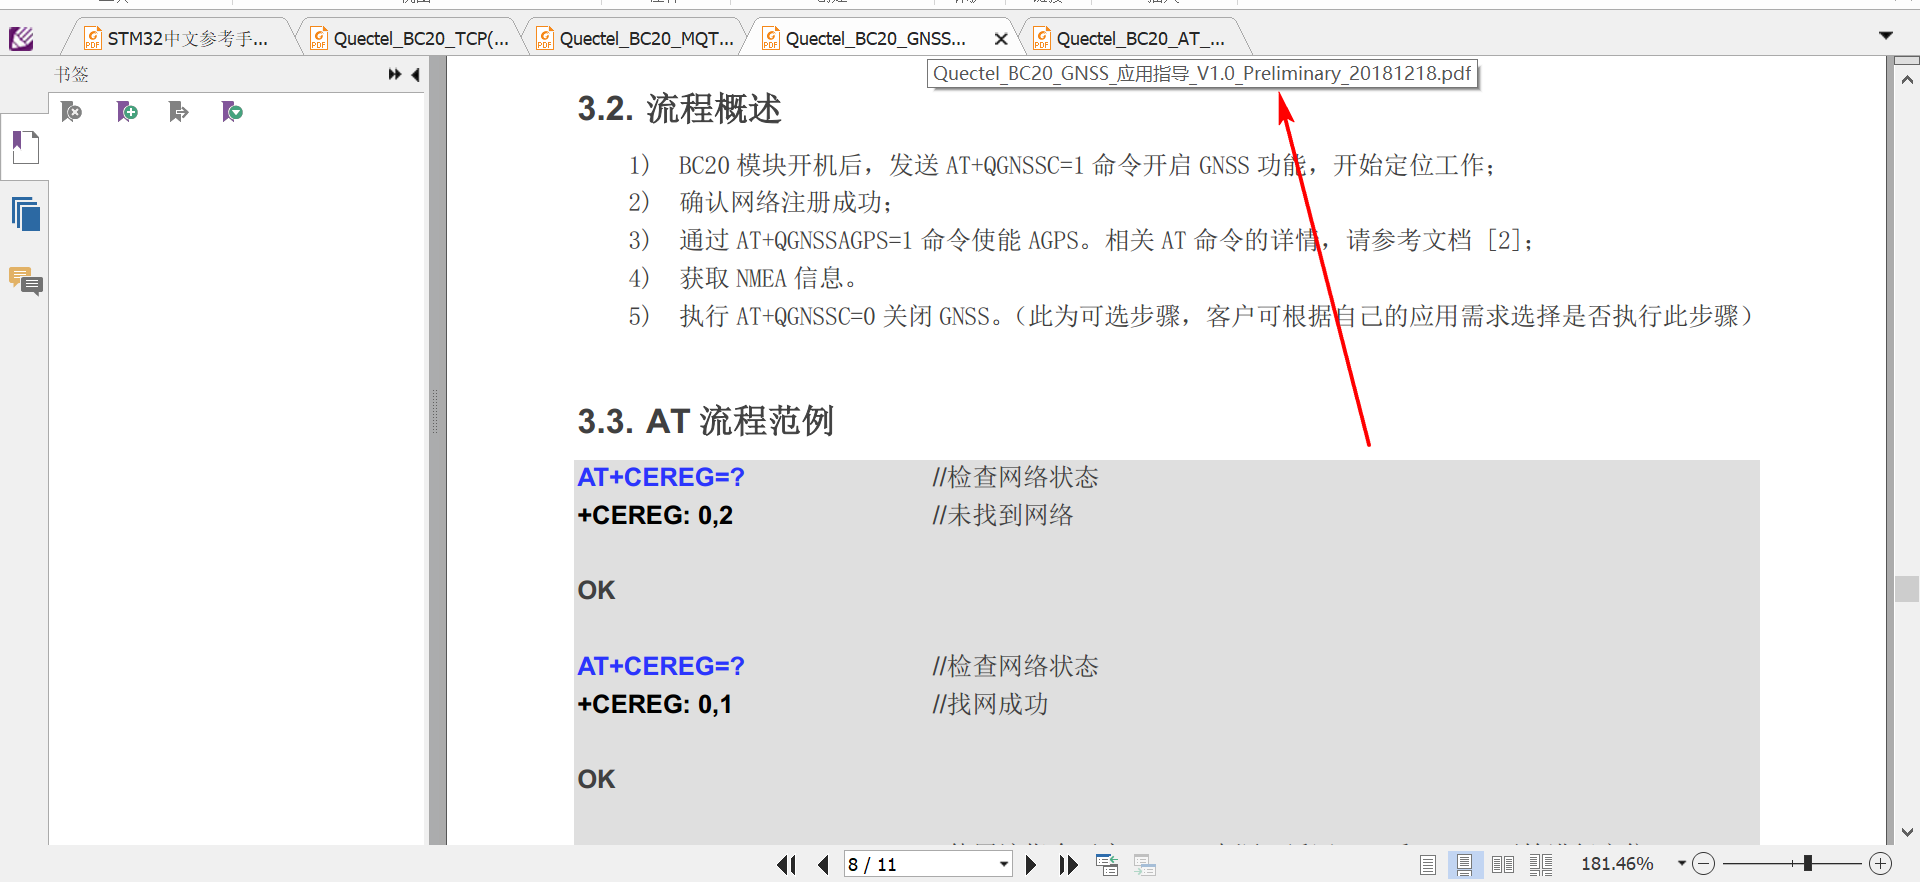
Task: Go to the next page
Action: pos(1031,865)
